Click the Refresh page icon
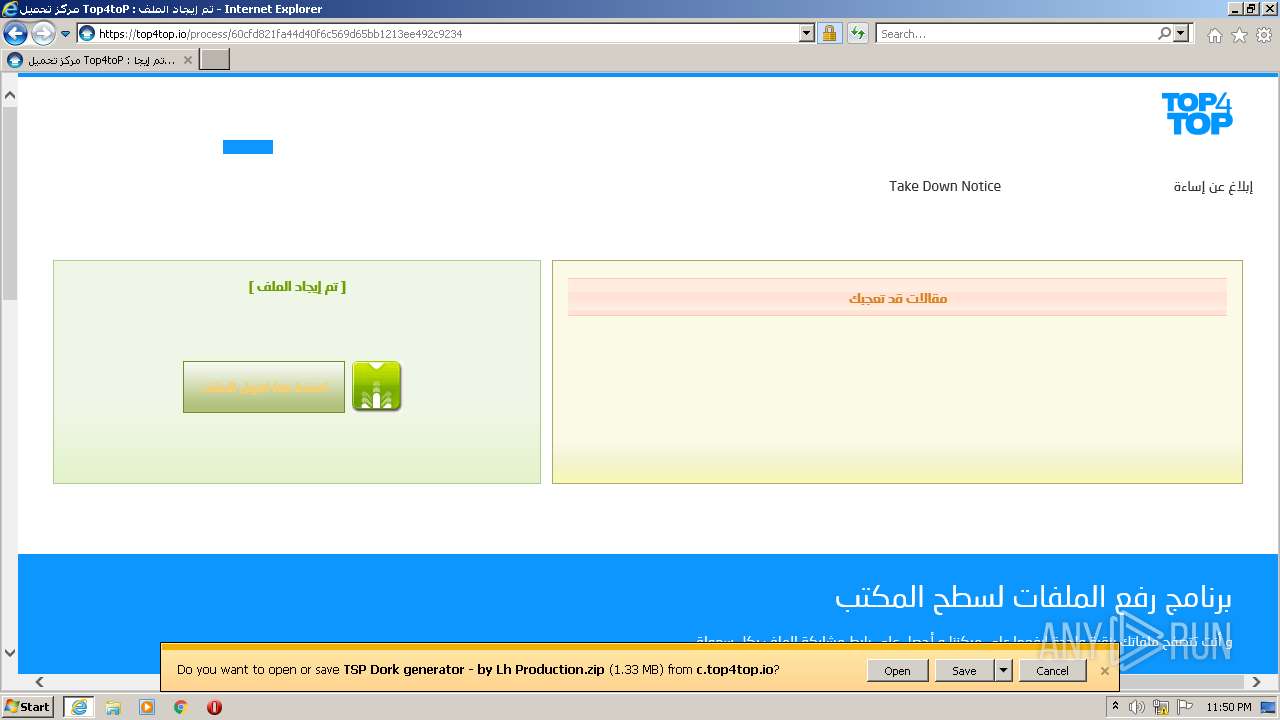Image resolution: width=1280 pixels, height=720 pixels. (x=857, y=33)
